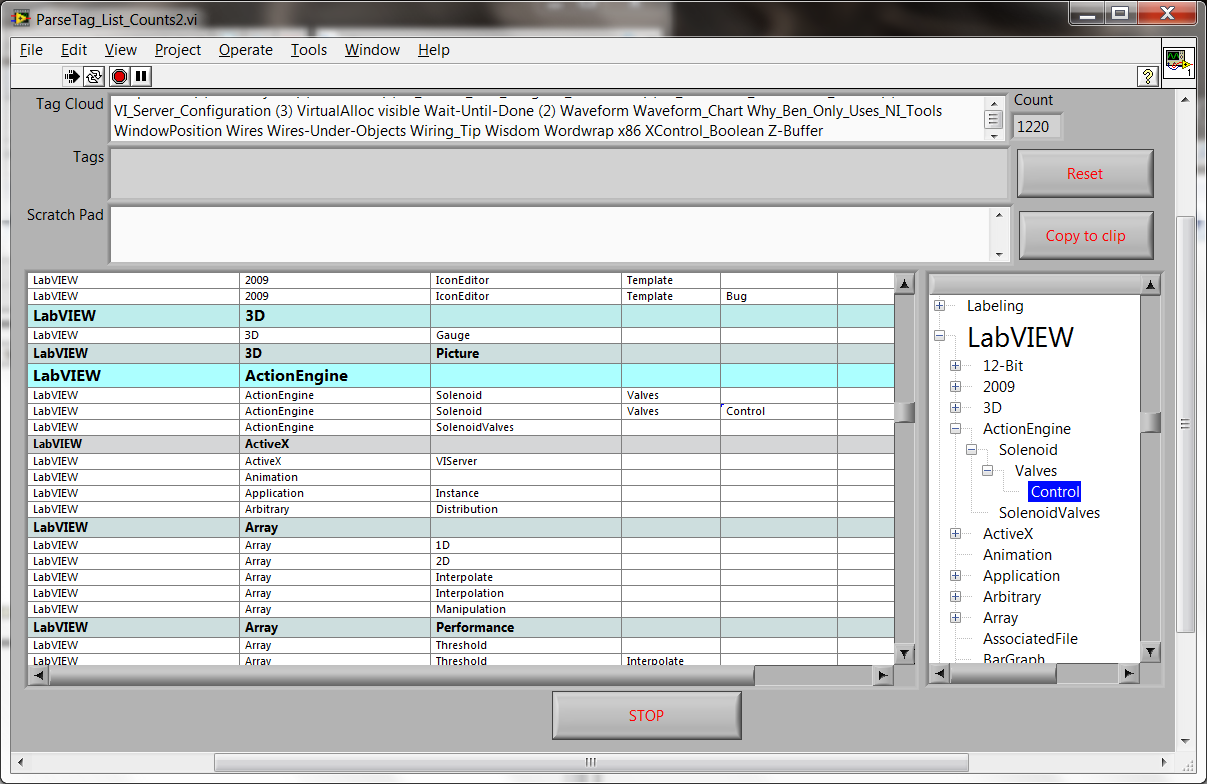Expand the 2009 tree node

tap(955, 387)
